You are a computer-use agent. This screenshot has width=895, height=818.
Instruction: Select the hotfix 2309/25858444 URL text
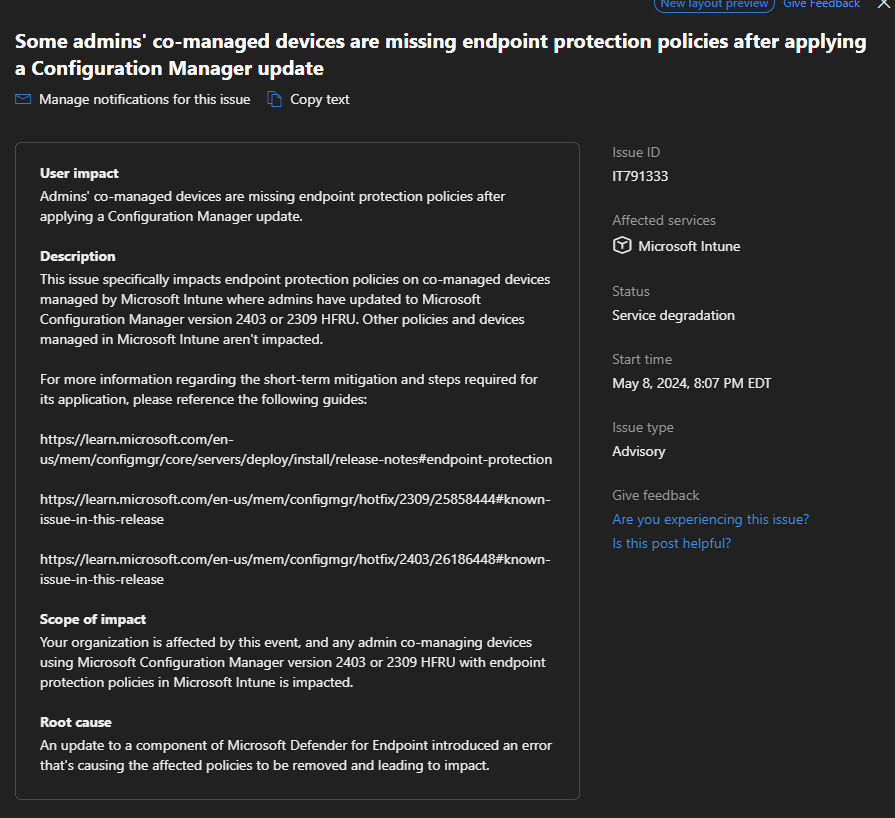tap(295, 509)
